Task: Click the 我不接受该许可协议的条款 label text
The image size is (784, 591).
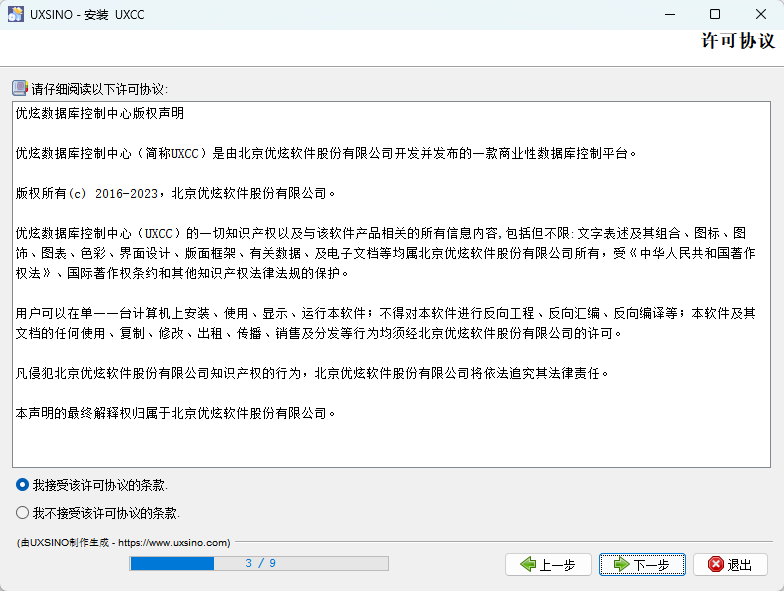Action: 105,513
